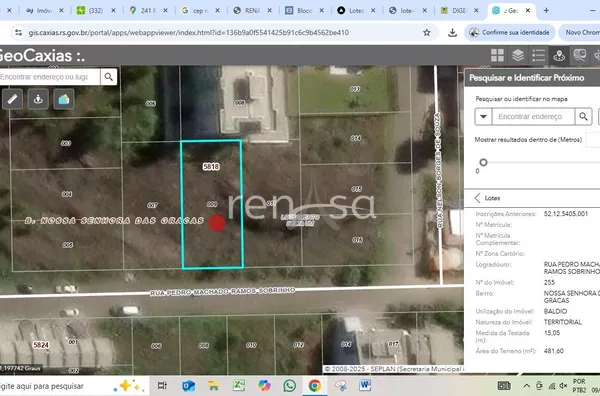Viewport: 600px width, 396px height.
Task: Click the language indicator POR PTB2
Action: pyautogui.click(x=579, y=386)
